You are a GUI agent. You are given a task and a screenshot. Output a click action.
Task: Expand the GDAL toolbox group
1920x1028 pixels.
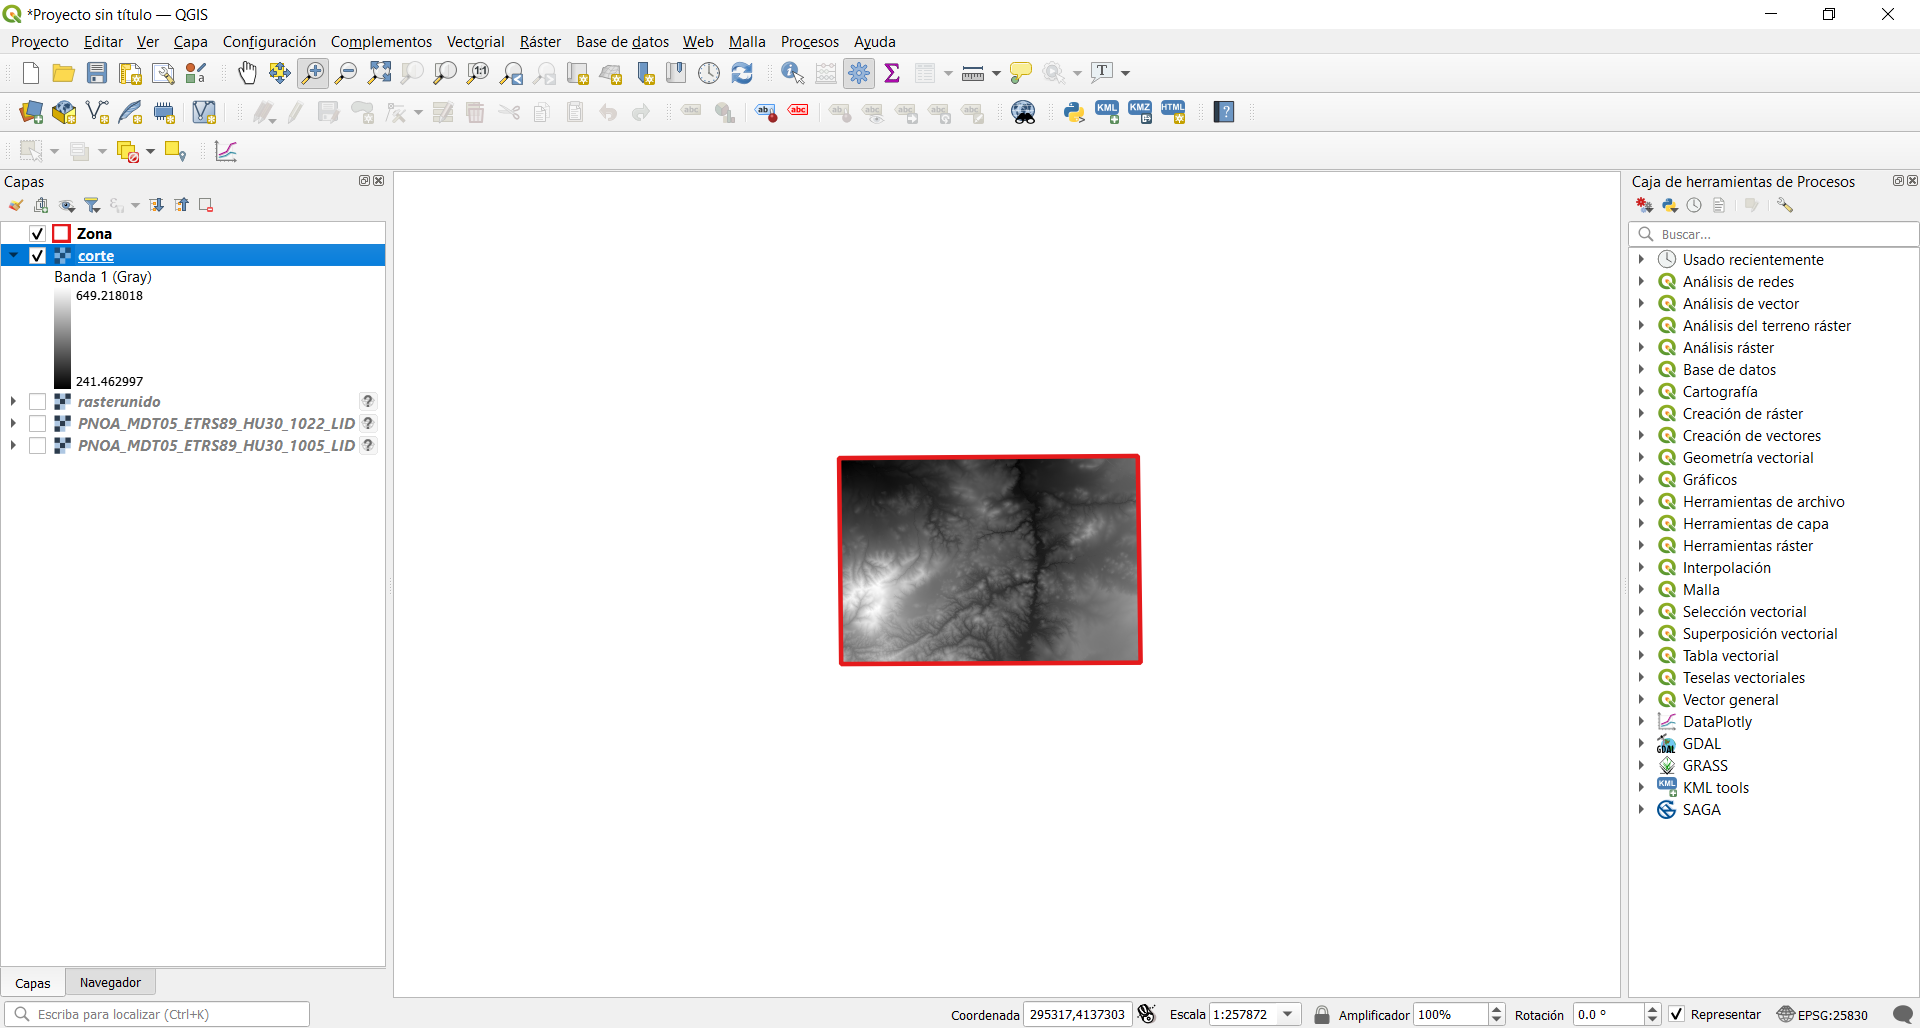pos(1643,743)
